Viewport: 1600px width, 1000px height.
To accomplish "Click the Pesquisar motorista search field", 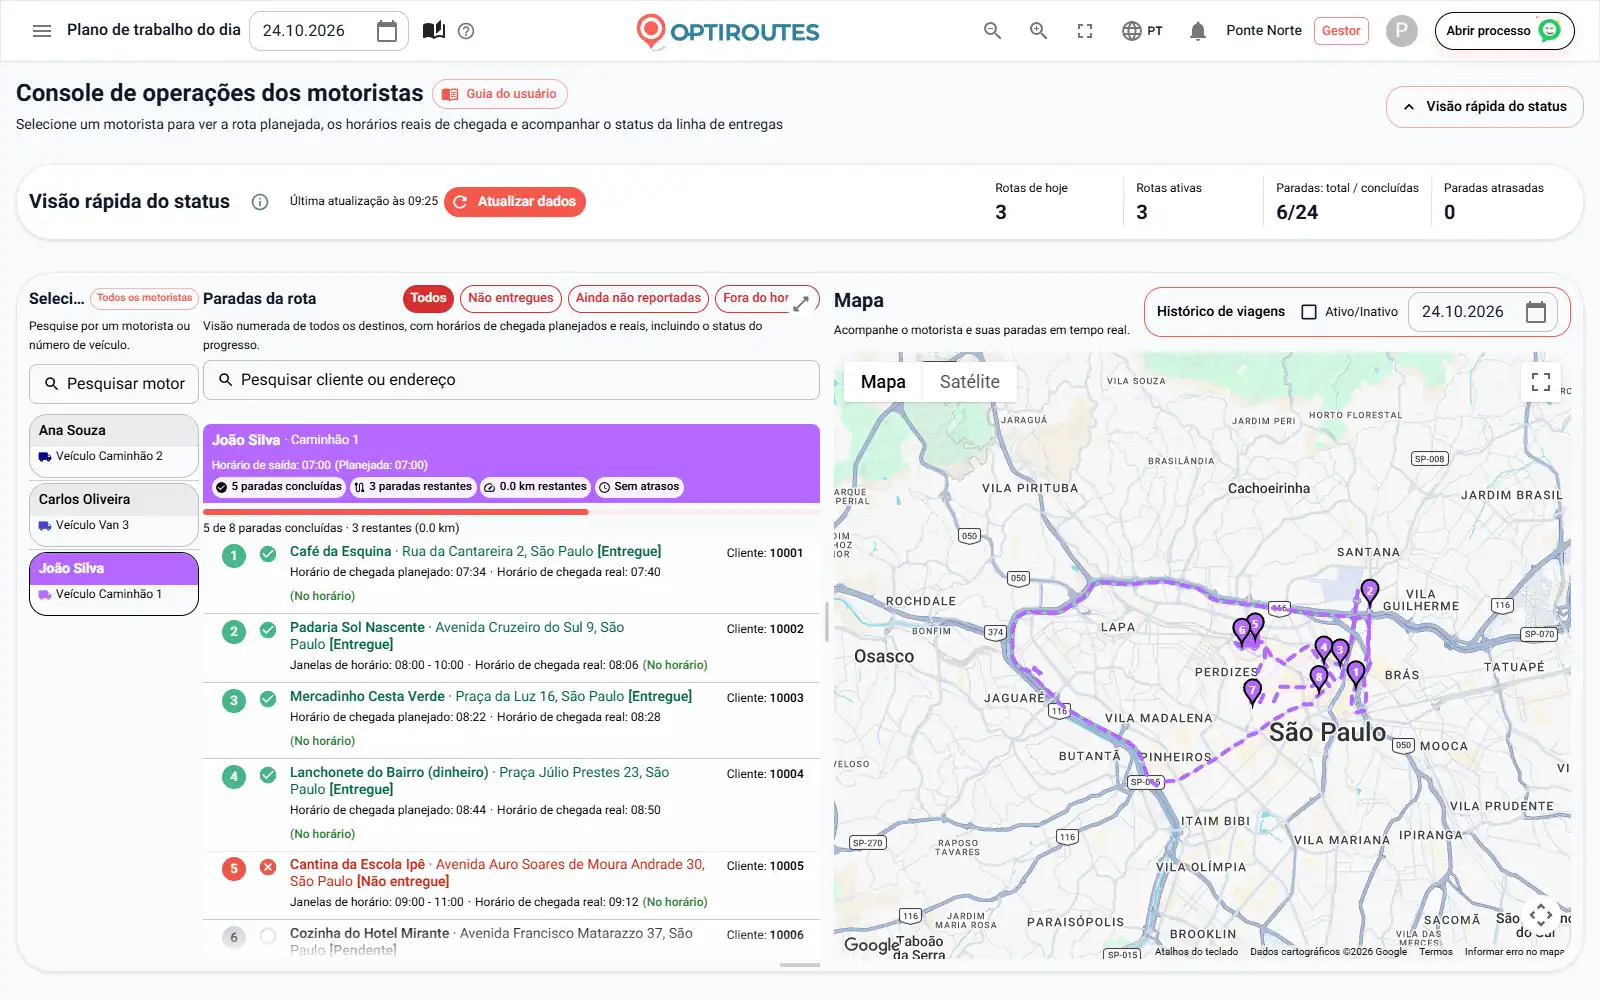I will (x=114, y=384).
